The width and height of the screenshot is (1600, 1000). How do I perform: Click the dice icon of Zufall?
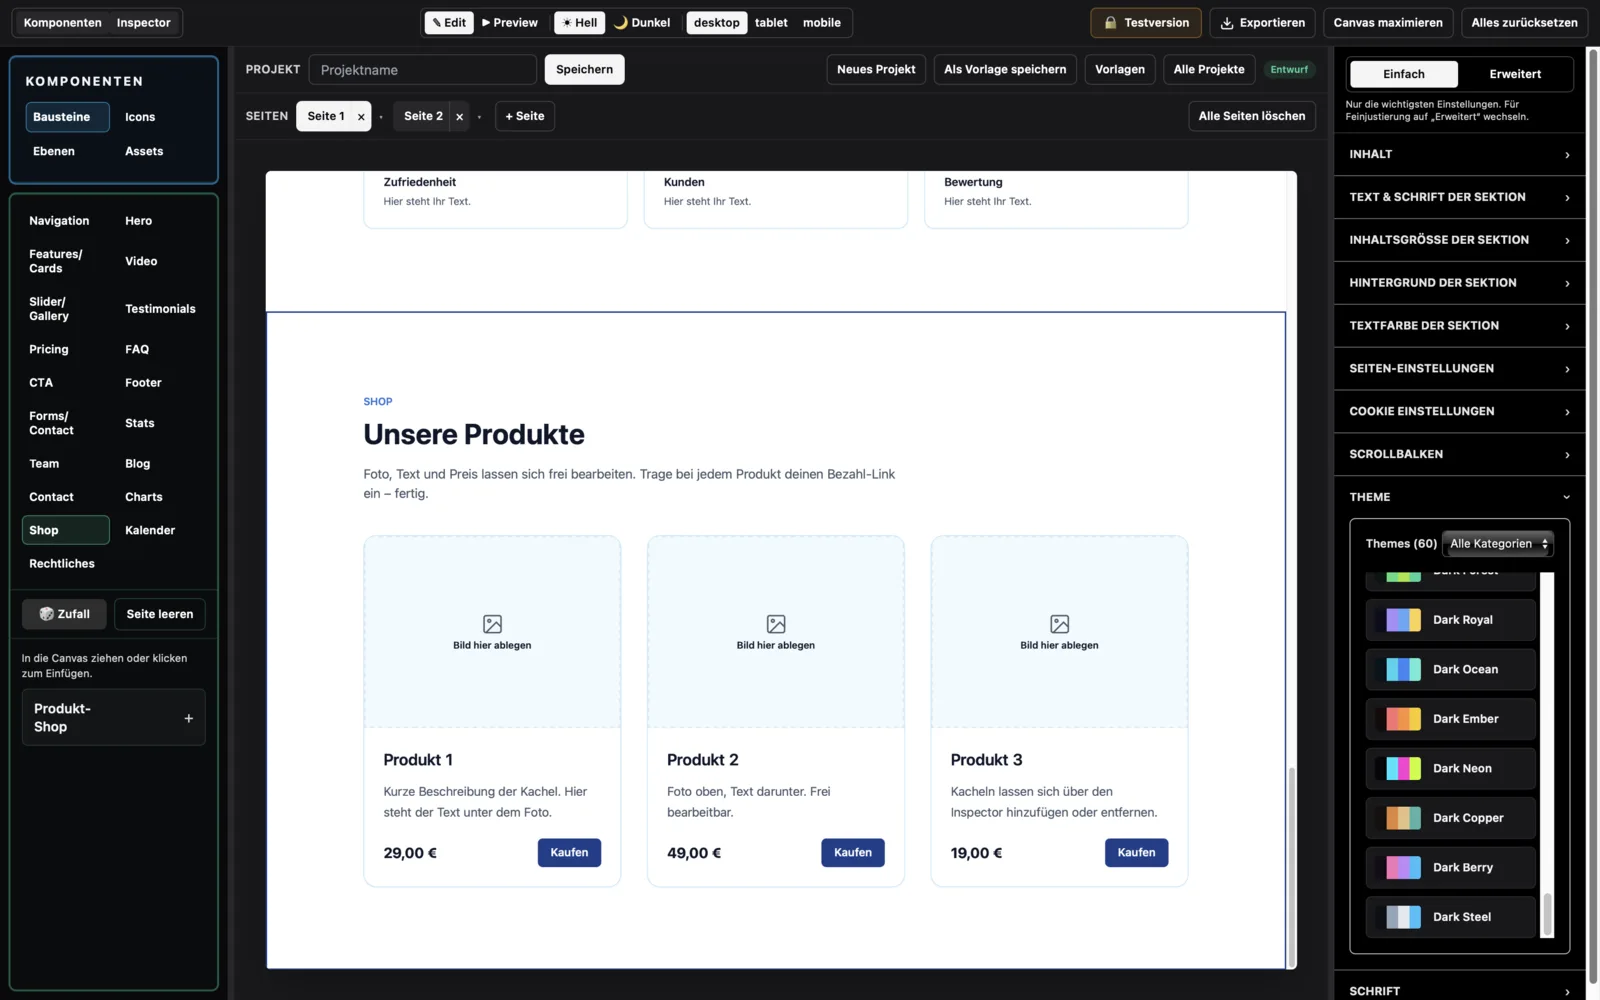tap(46, 614)
